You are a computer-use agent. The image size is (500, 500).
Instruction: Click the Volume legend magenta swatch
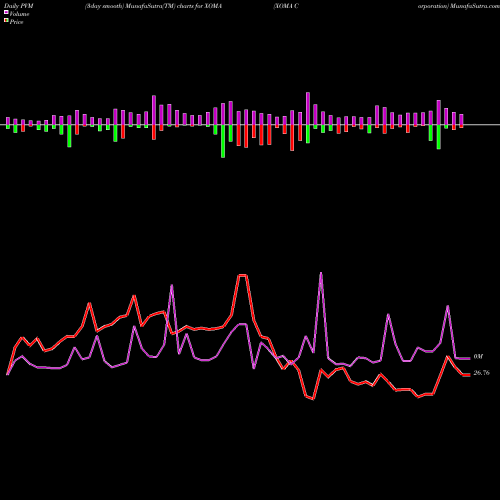[x=6, y=13]
